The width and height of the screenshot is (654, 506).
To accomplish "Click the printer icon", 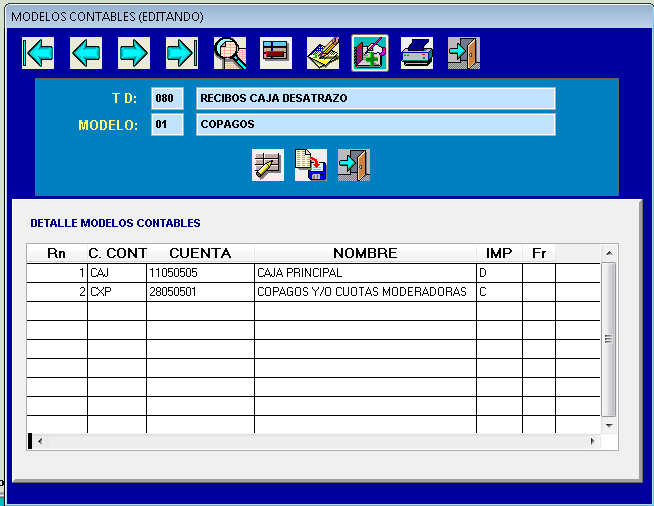I will tap(417, 53).
